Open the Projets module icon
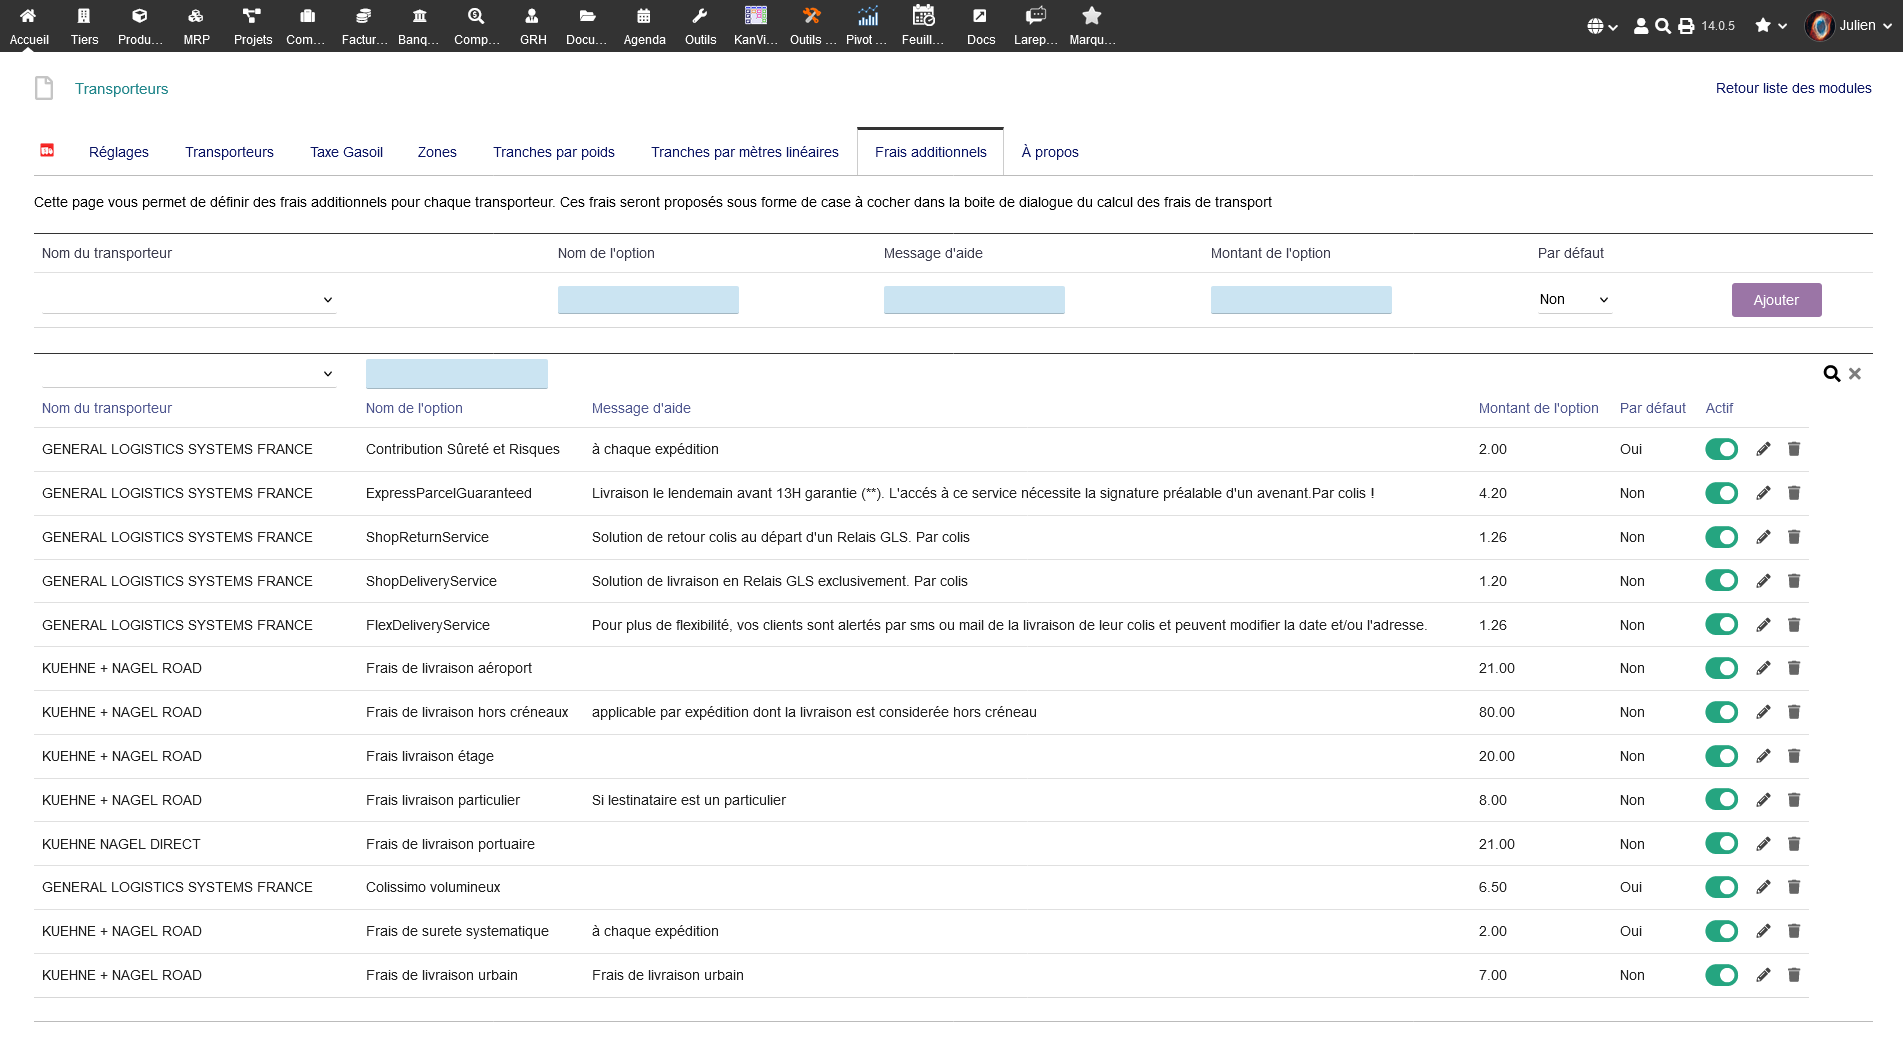This screenshot has height=1058, width=1903. [x=252, y=16]
